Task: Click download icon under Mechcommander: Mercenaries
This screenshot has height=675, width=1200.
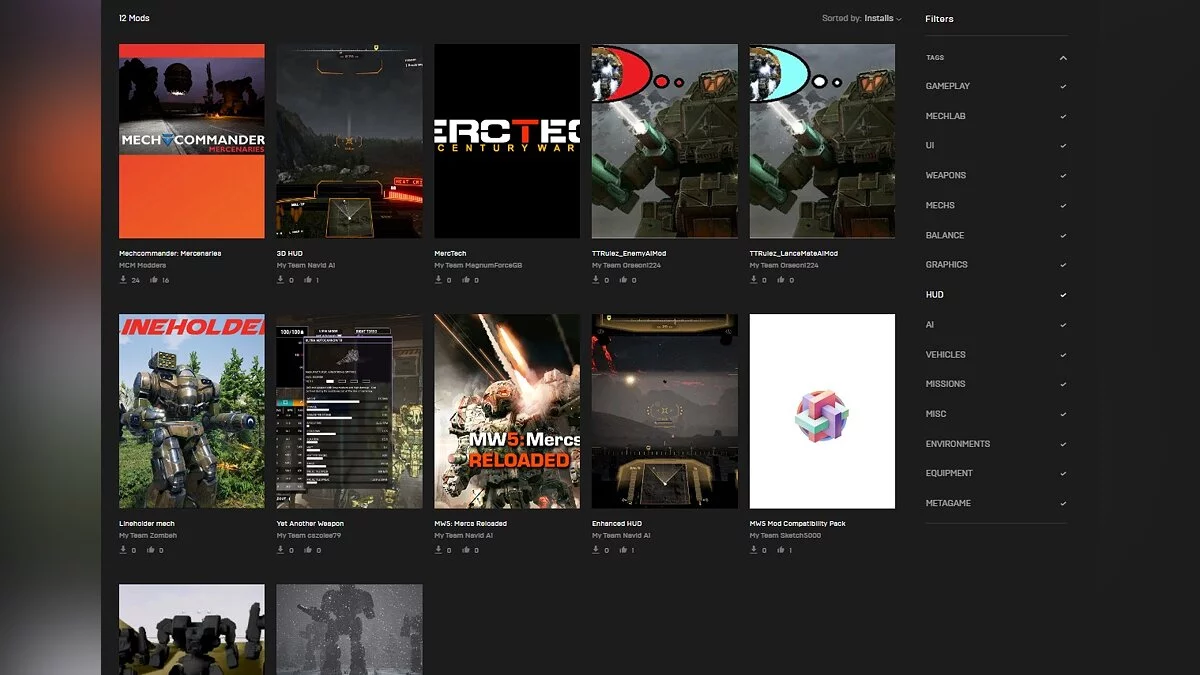Action: [x=123, y=280]
